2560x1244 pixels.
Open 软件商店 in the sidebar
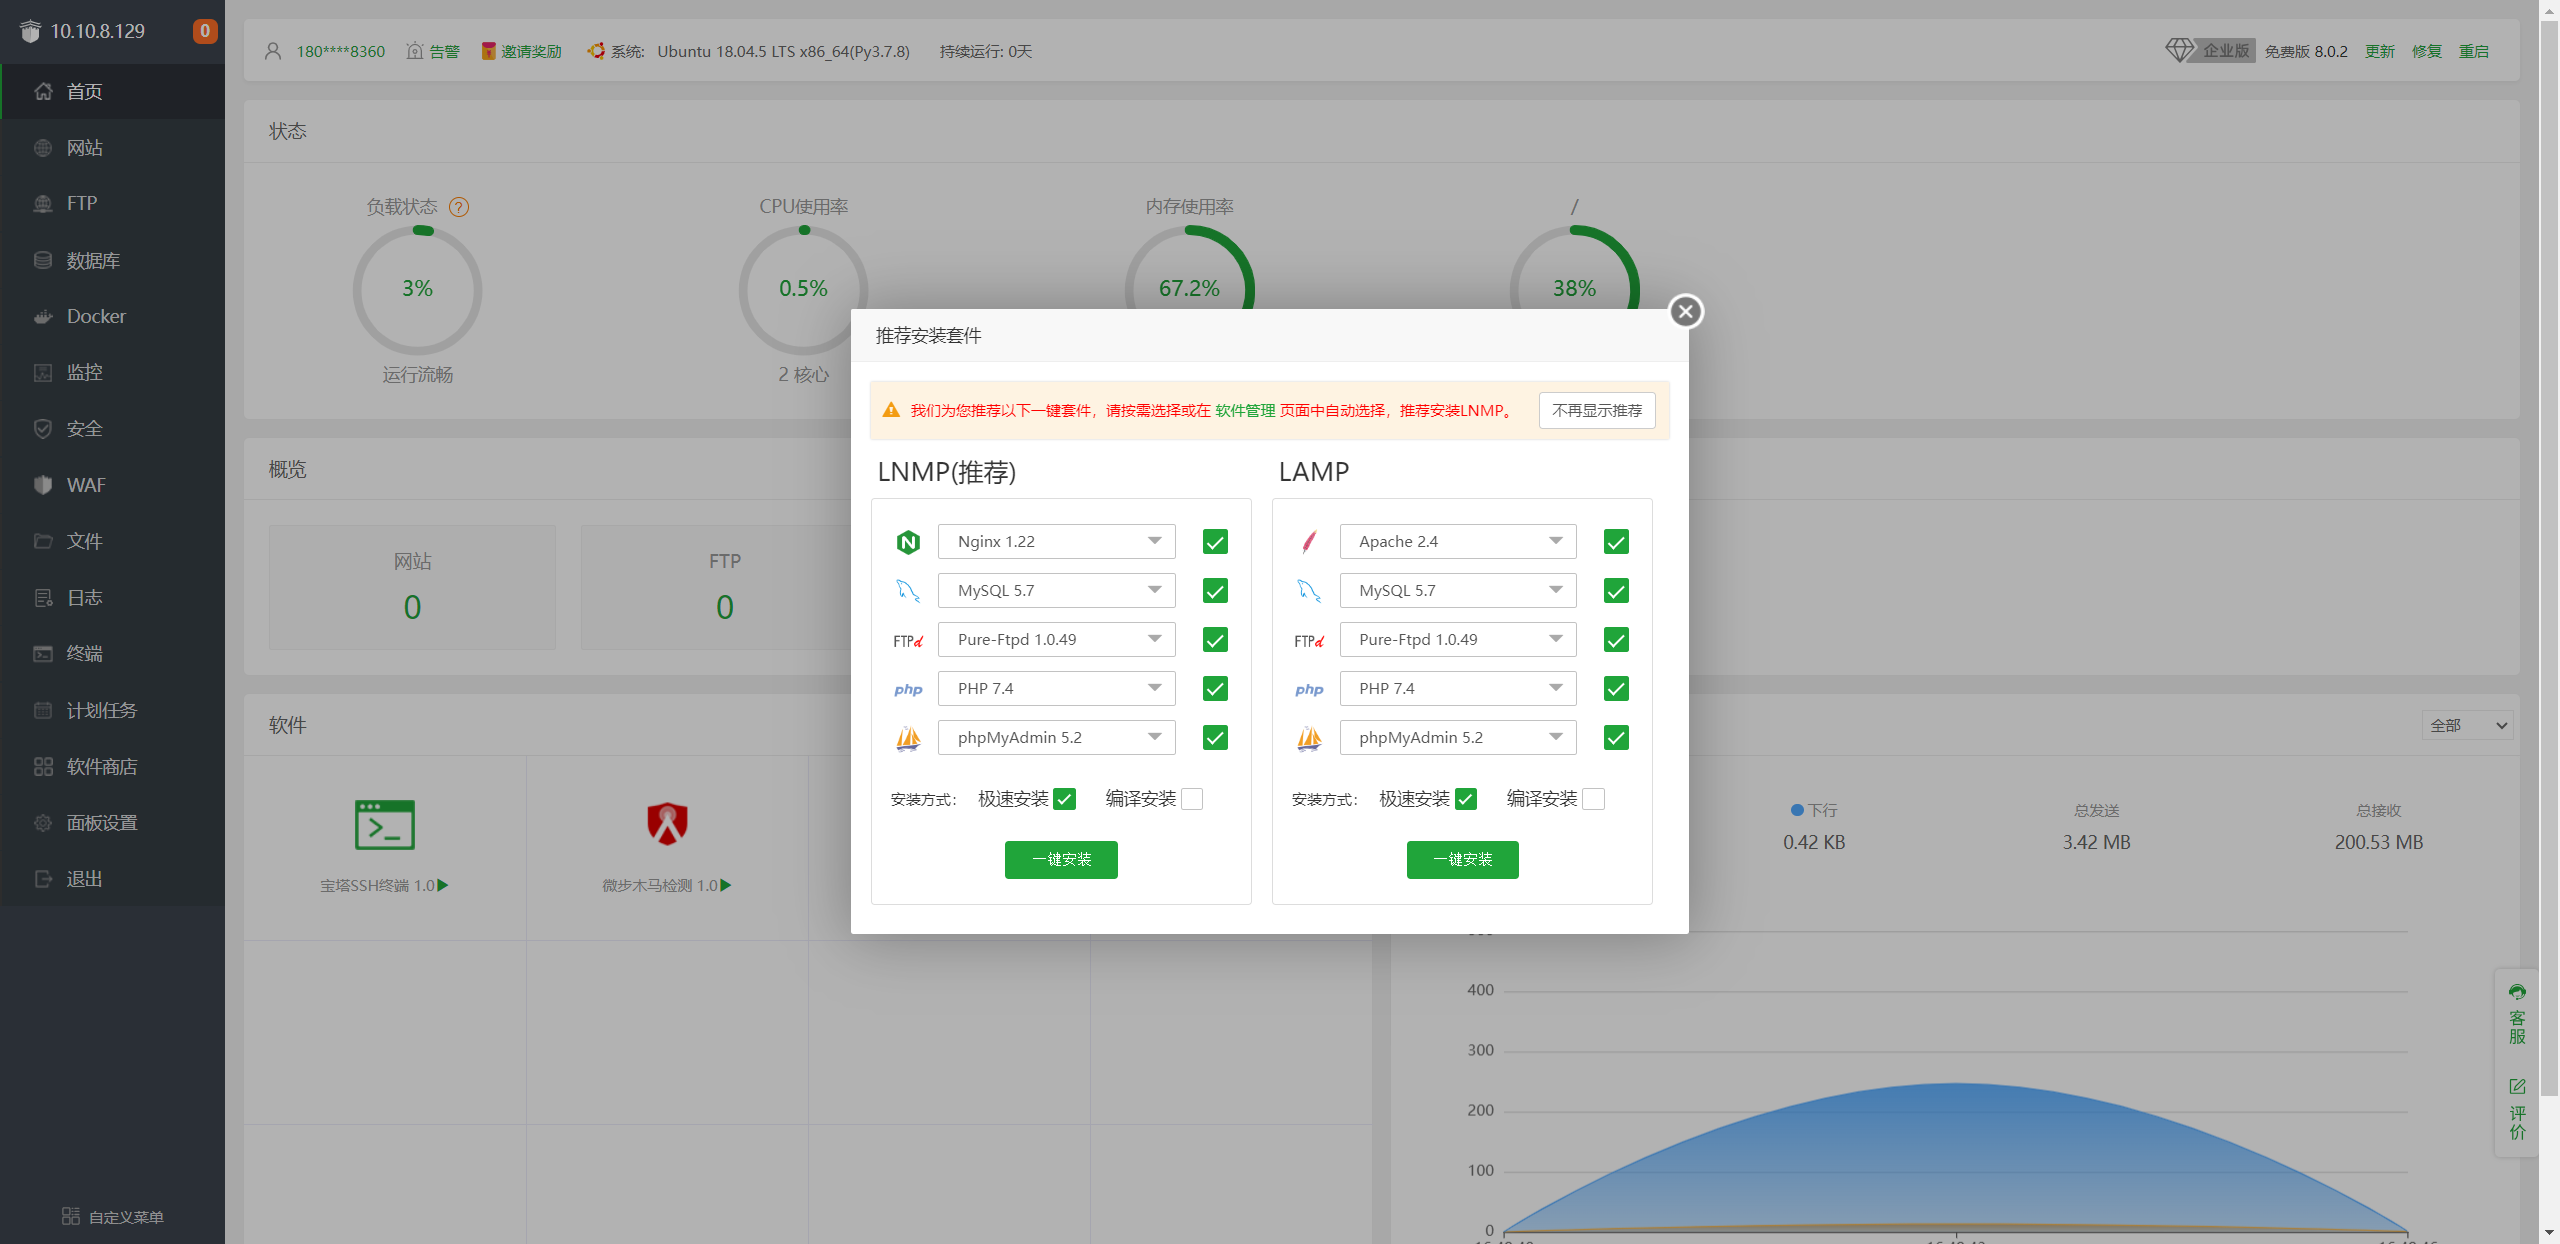[x=112, y=766]
